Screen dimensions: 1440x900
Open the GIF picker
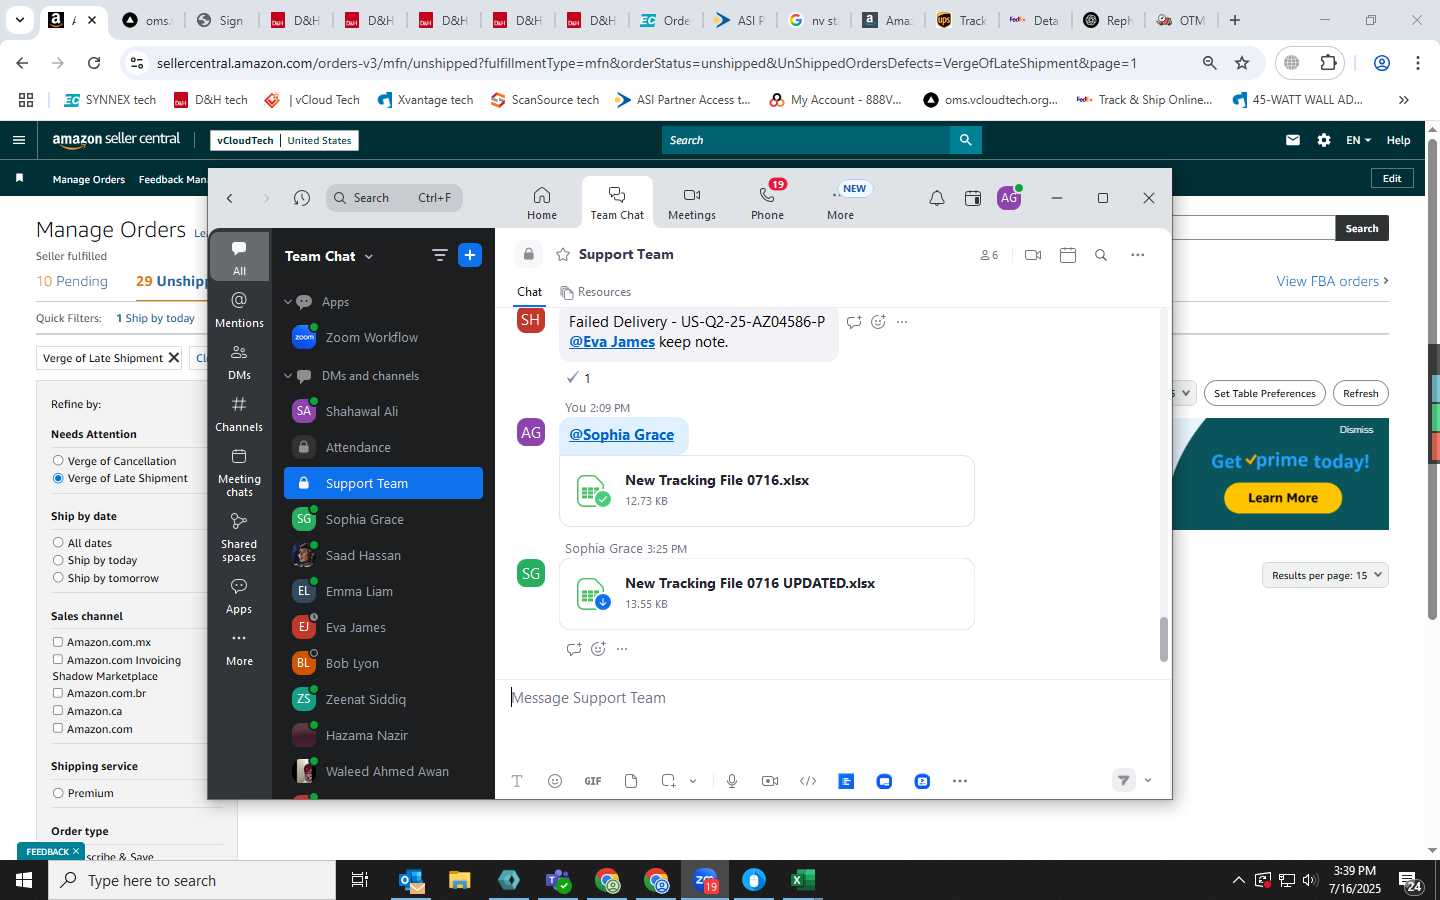593,781
